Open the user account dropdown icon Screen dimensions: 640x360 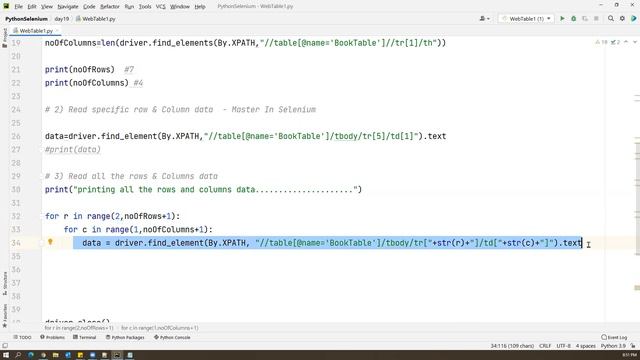(484, 19)
